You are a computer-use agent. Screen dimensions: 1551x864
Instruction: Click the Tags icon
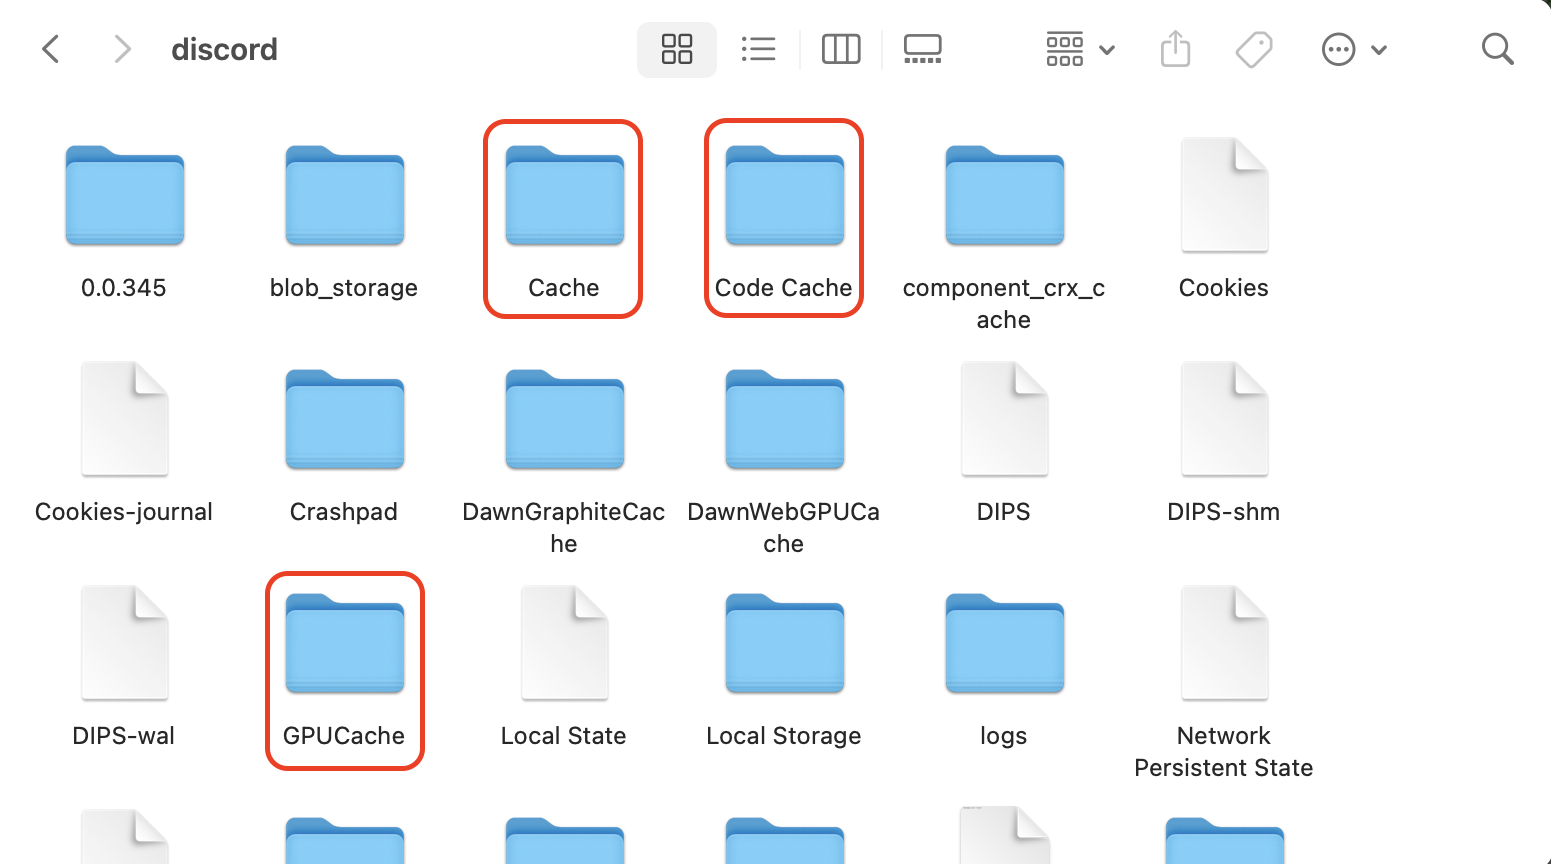[x=1254, y=48]
